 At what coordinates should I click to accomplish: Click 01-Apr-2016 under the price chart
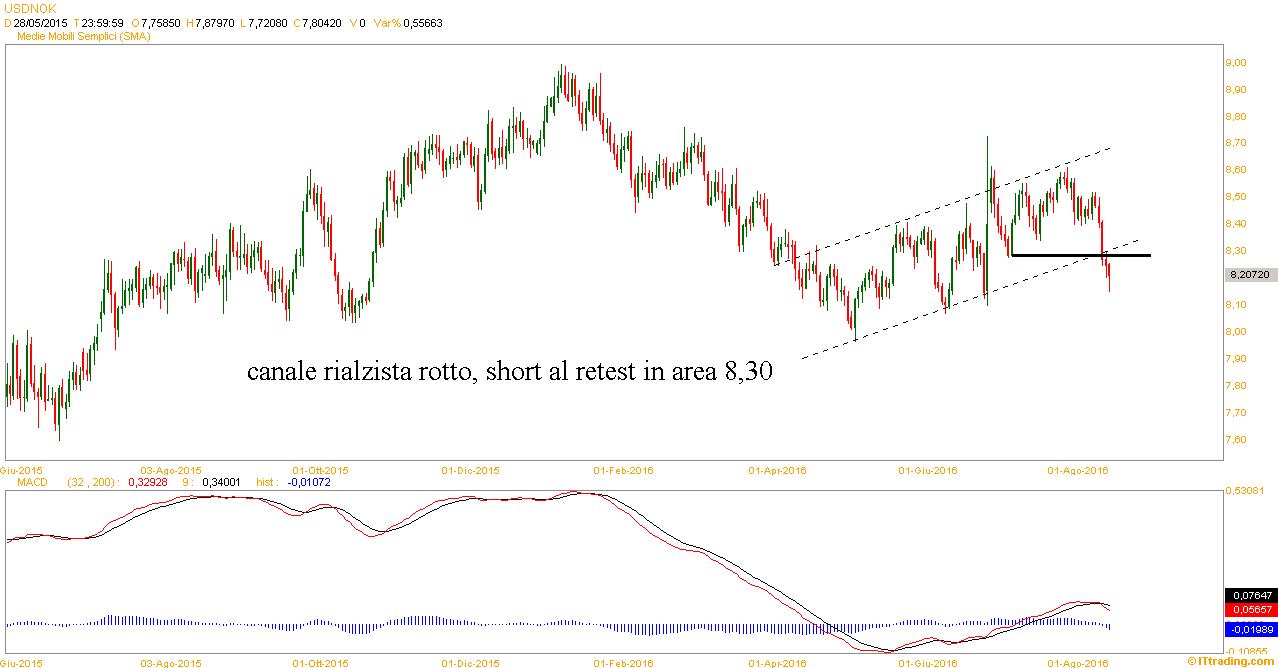pyautogui.click(x=777, y=469)
